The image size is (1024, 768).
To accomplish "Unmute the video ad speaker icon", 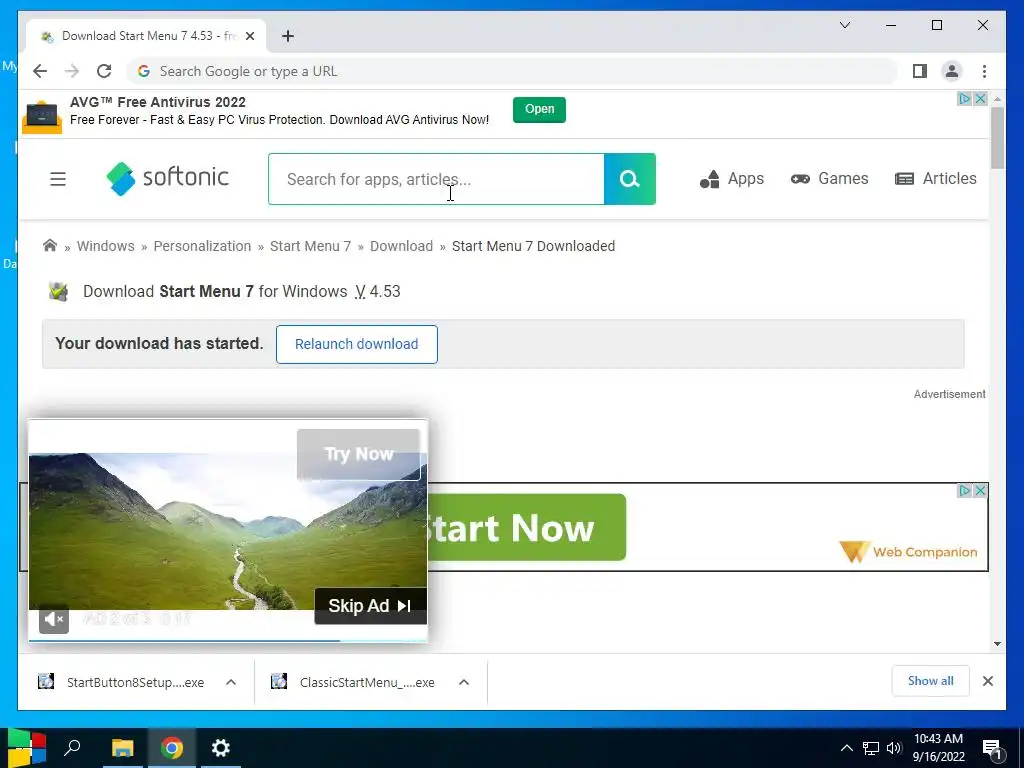I will 54,618.
